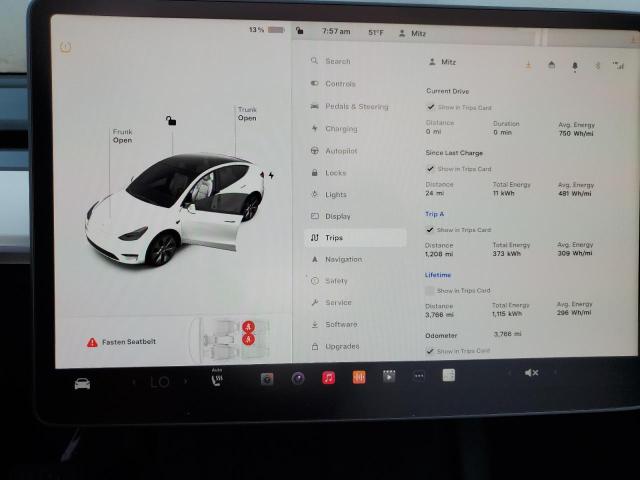Unmute the volume speaker icon
Screen dimensions: 640x480
click(x=531, y=373)
